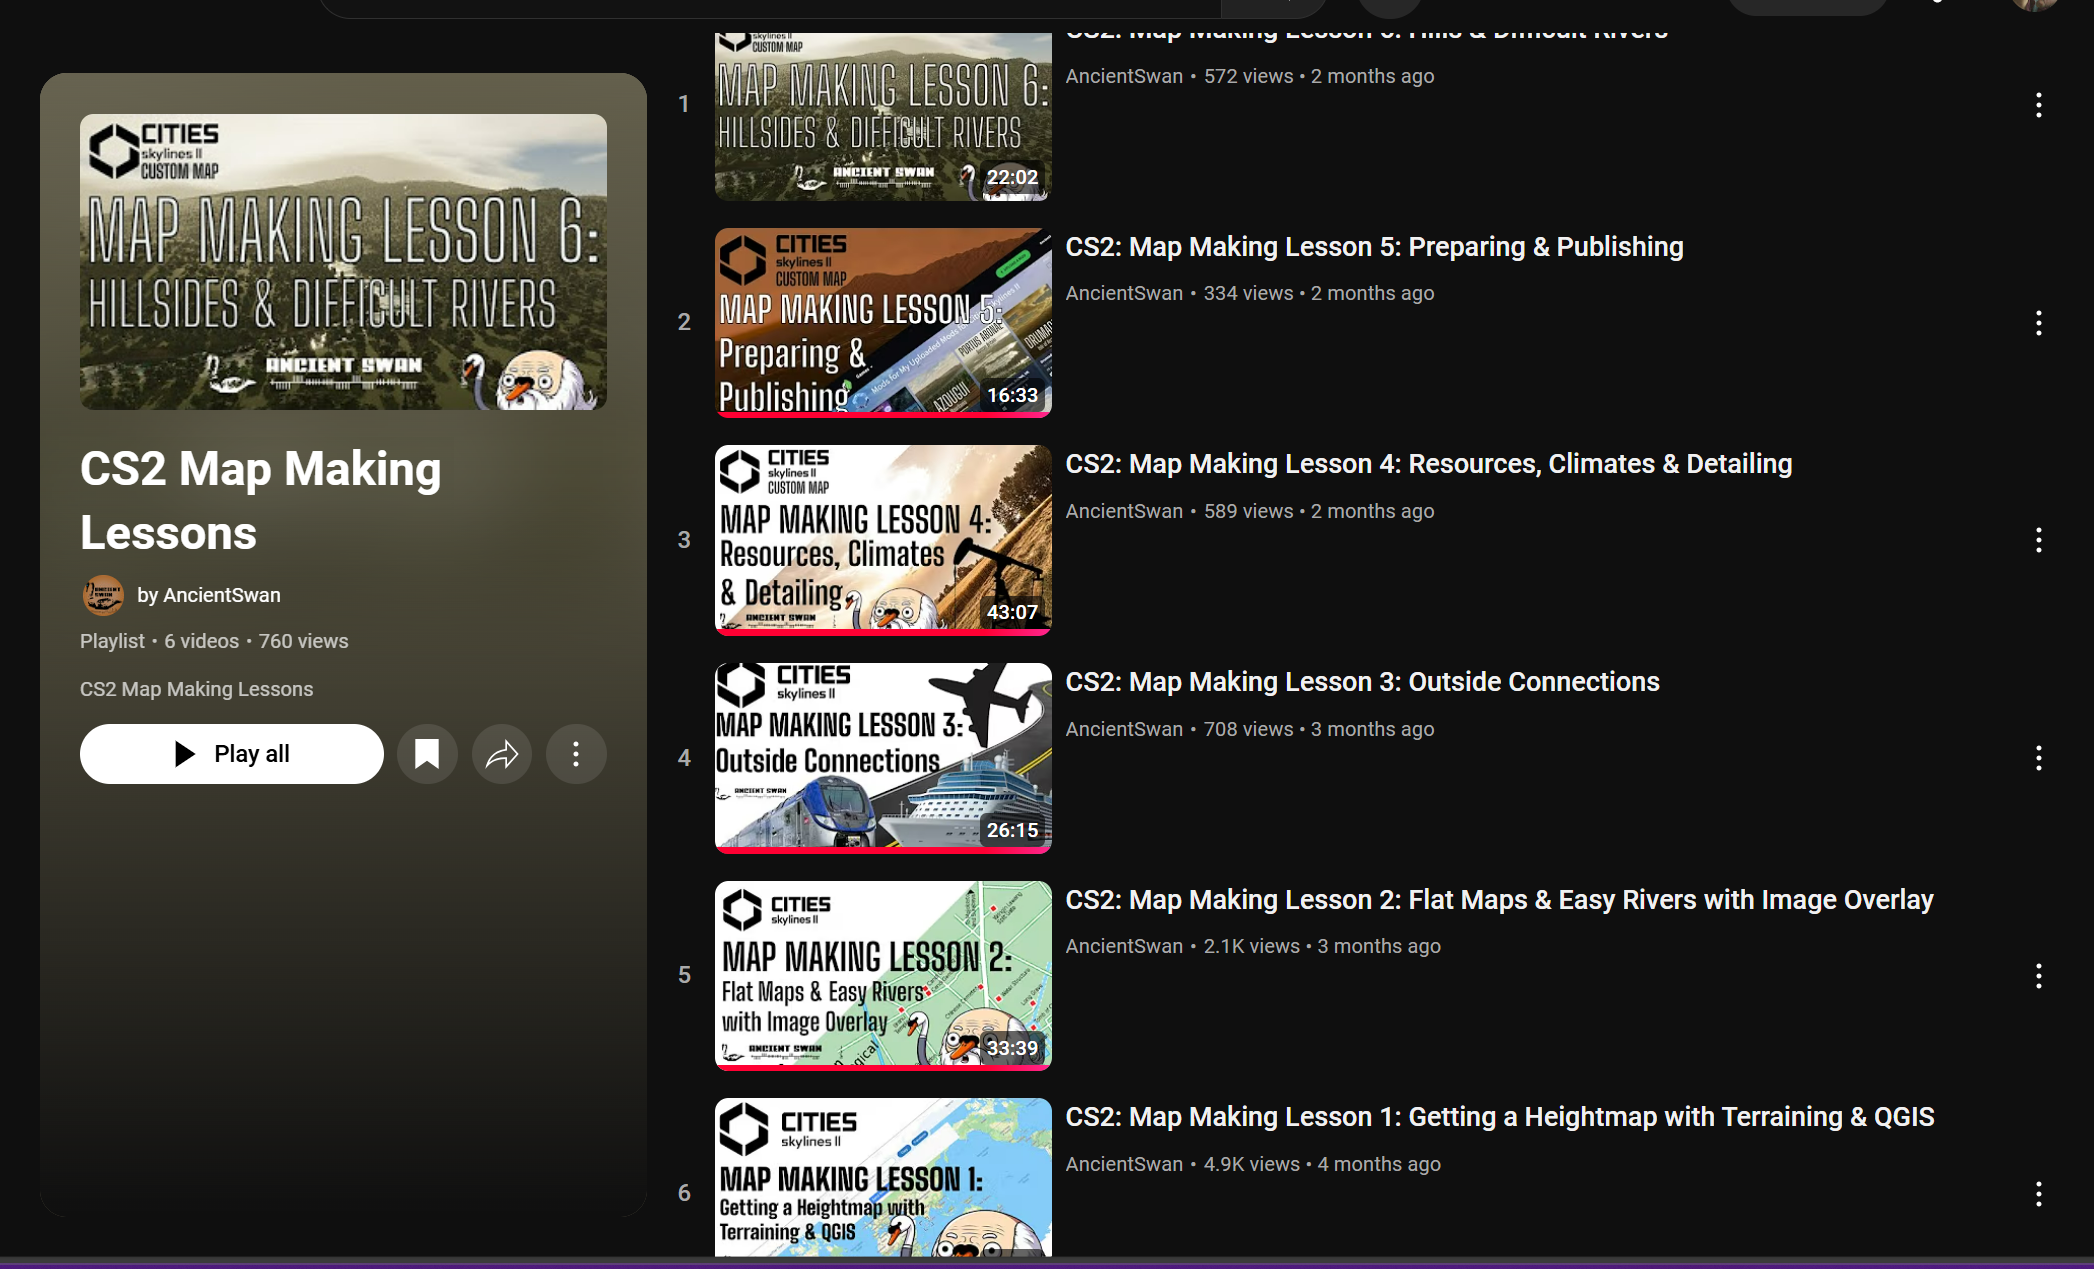Click Lesson 6 Hillsides video thumbnail in list
2094x1269 pixels.
click(x=882, y=116)
